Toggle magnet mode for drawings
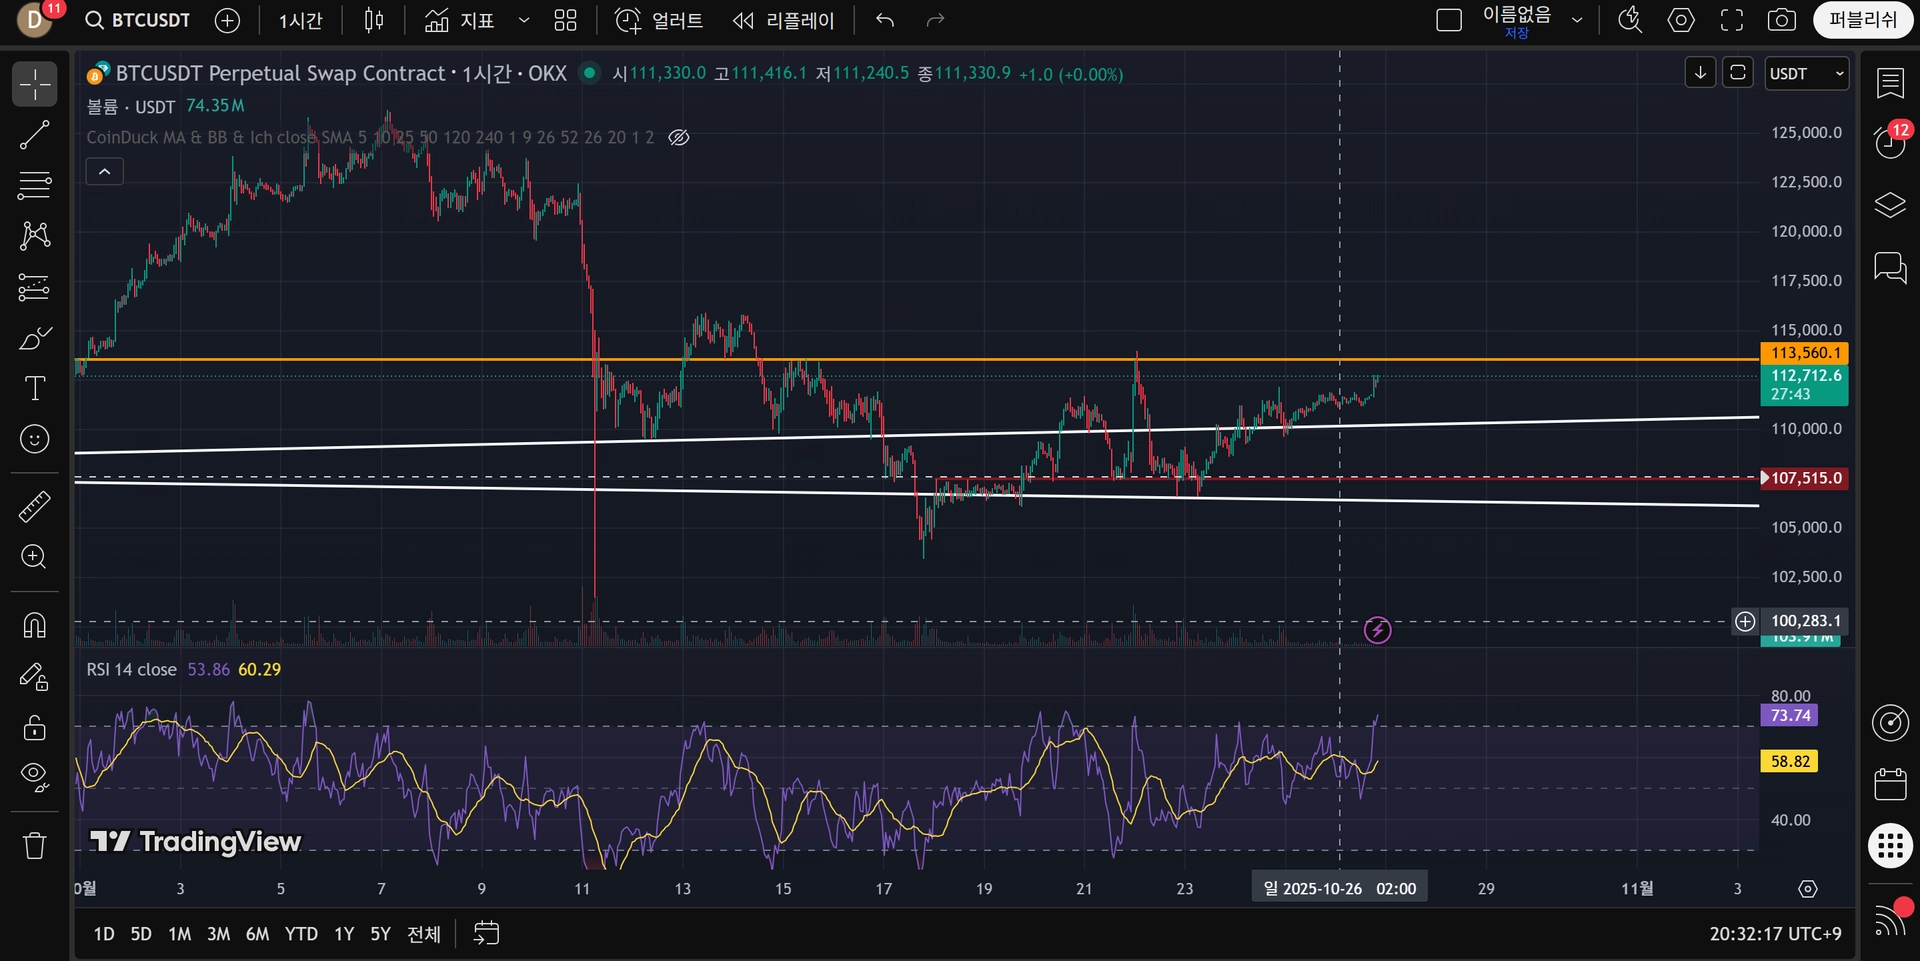The width and height of the screenshot is (1920, 961). 35,626
